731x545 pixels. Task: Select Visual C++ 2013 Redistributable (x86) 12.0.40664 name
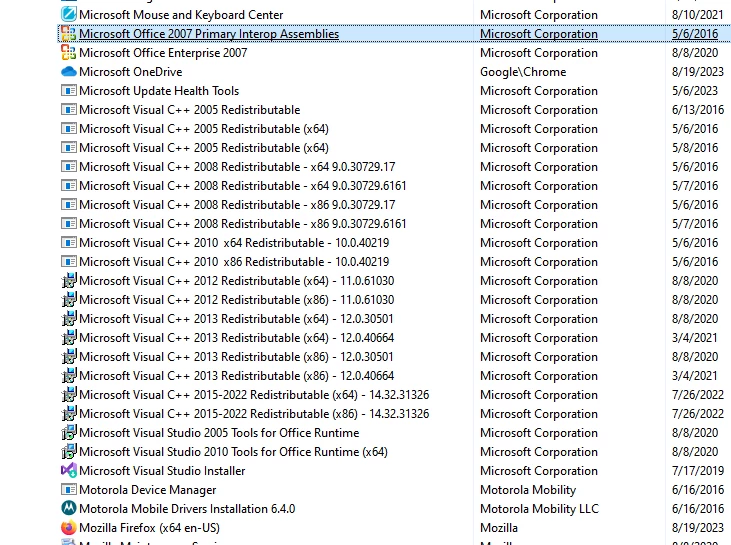236,376
